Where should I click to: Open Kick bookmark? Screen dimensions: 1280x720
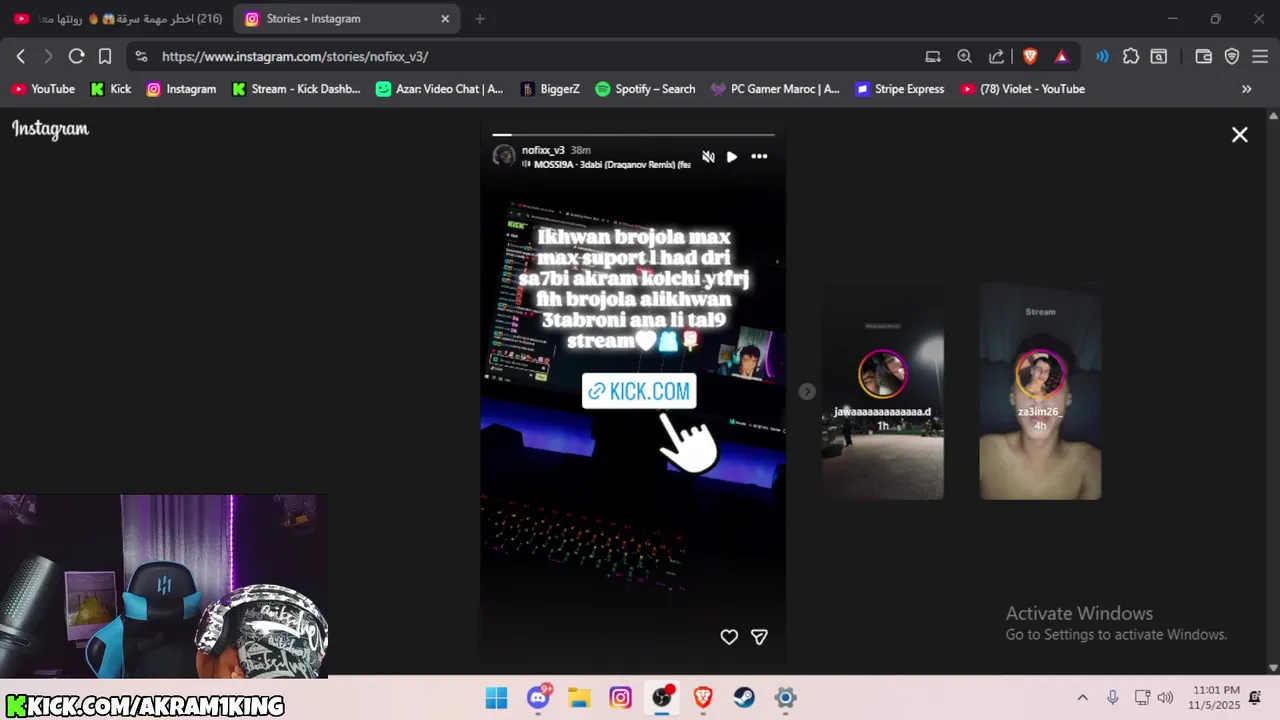(x=111, y=89)
